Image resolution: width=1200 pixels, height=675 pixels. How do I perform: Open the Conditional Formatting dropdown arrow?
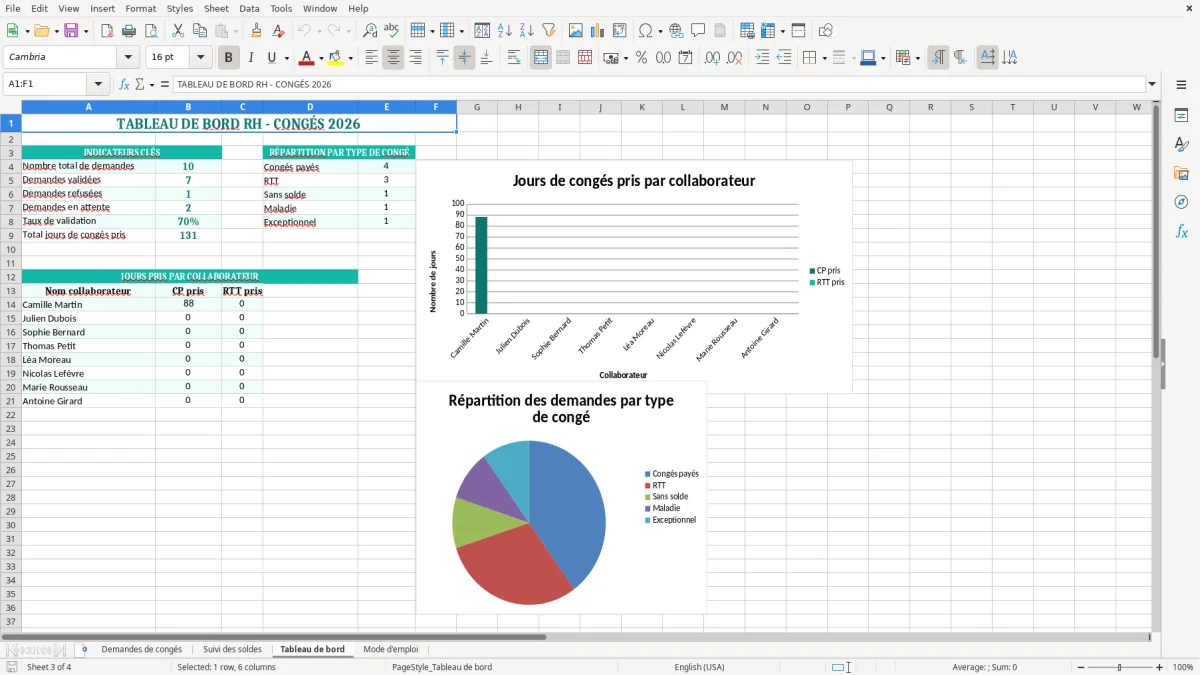pyautogui.click(x=917, y=58)
